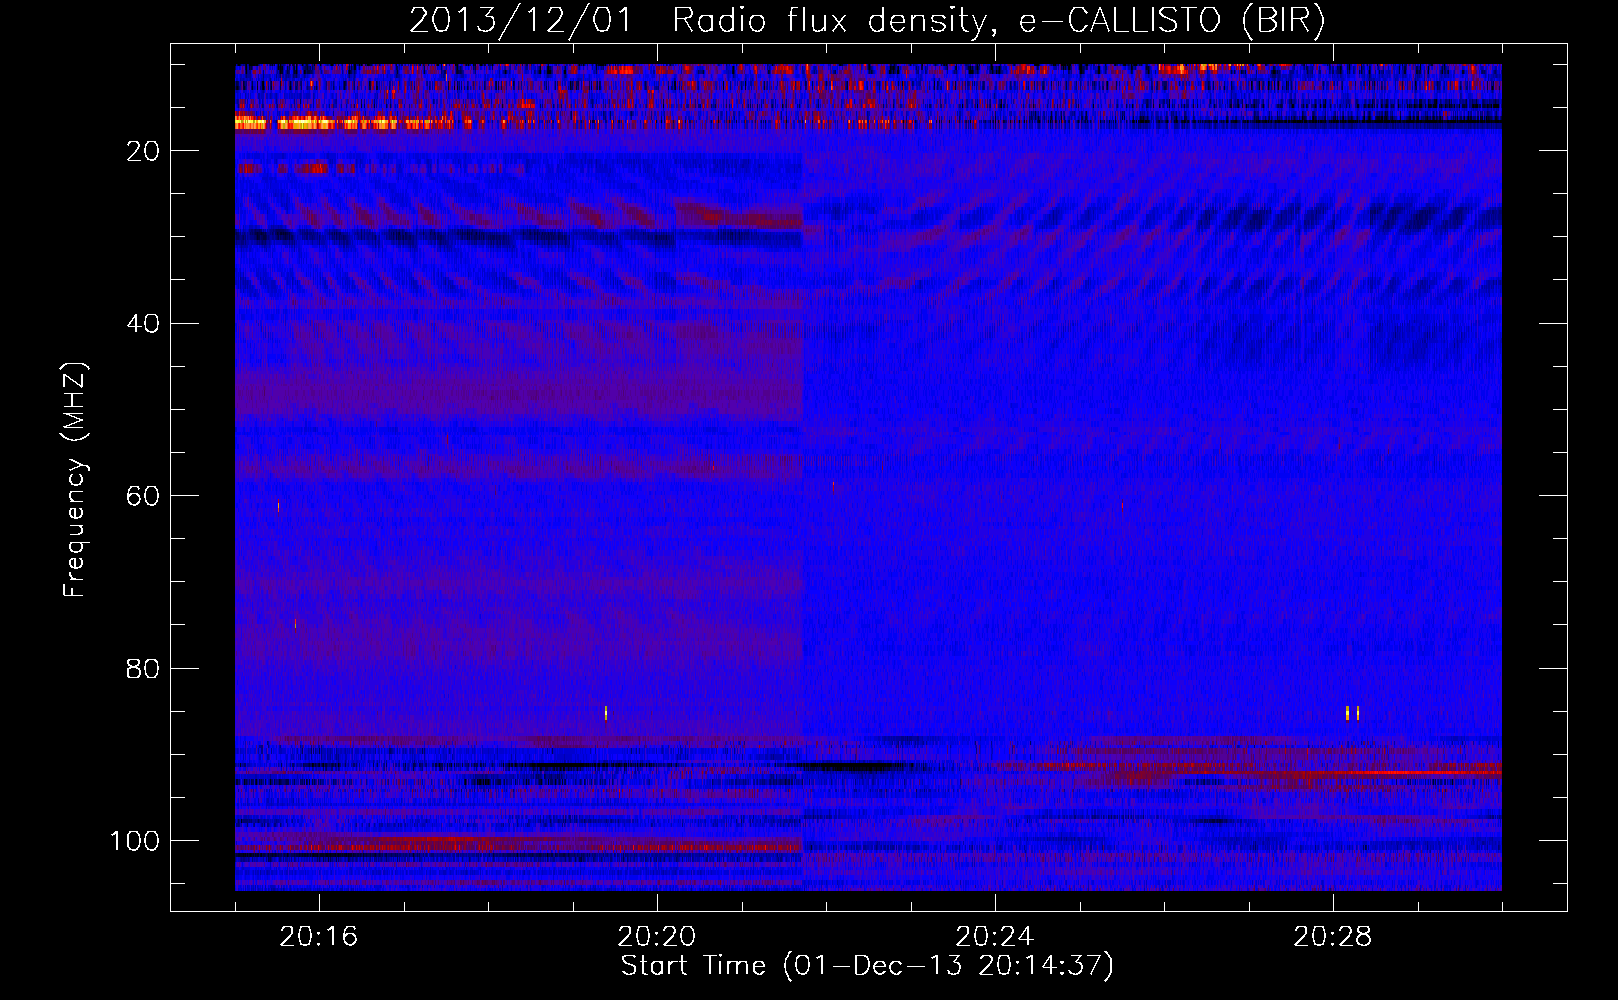Screen dimensions: 1618x1000
Task: Click the "20" frequency tick label
Action: pyautogui.click(x=144, y=151)
